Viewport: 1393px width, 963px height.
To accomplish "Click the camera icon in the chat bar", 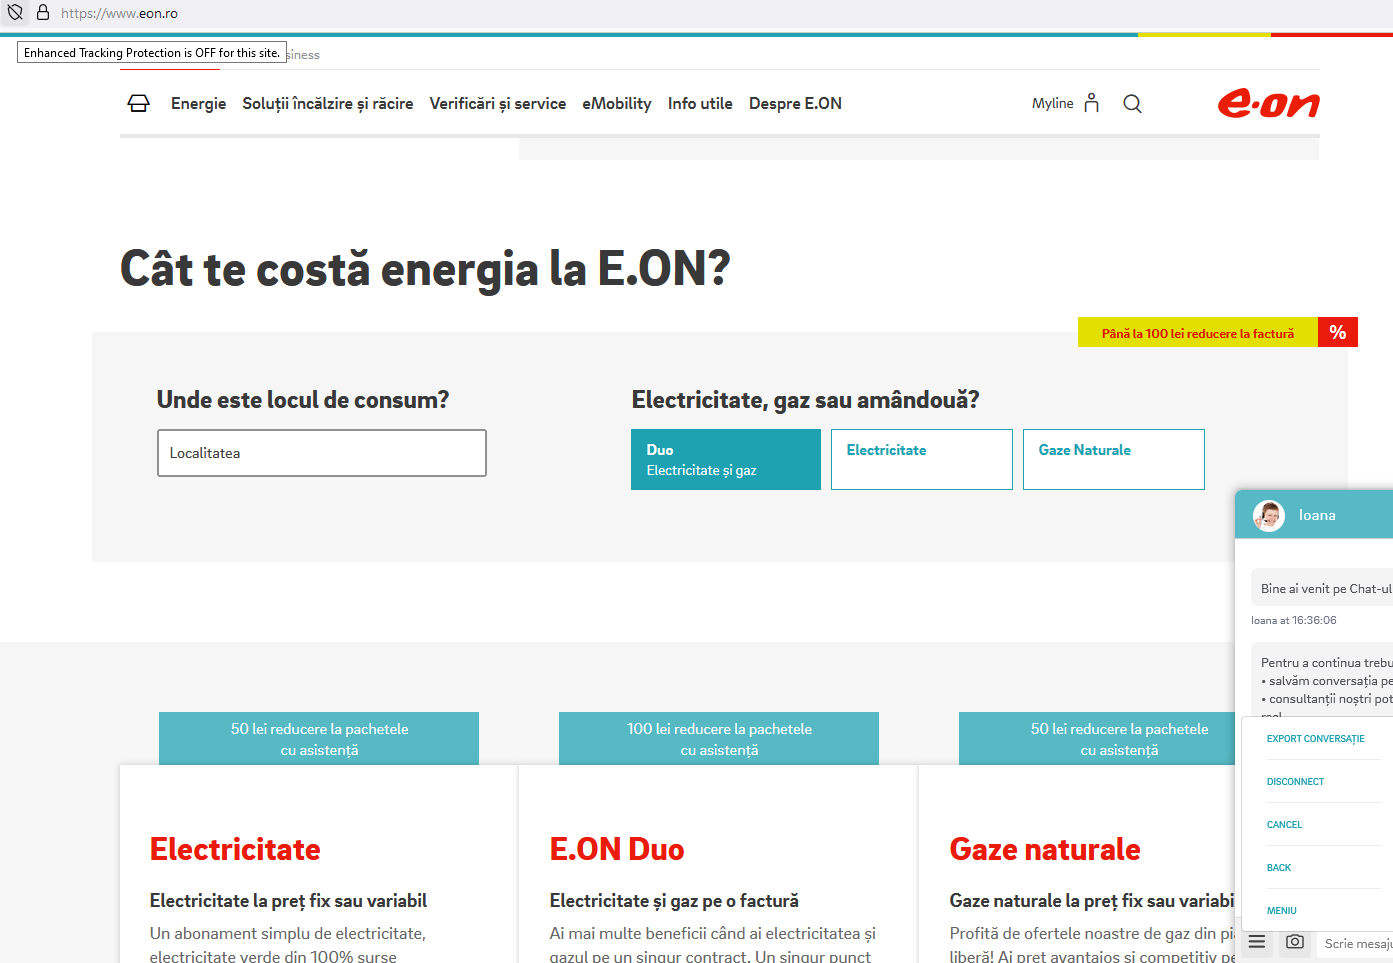I will (1294, 942).
